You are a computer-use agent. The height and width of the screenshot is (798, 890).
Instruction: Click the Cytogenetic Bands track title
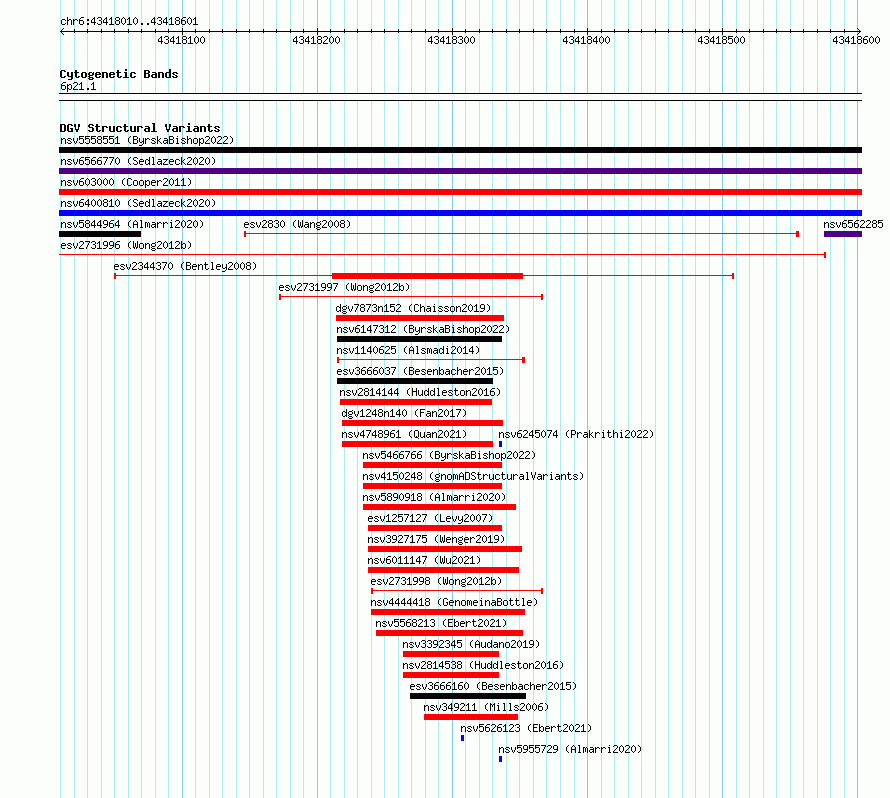pos(119,74)
